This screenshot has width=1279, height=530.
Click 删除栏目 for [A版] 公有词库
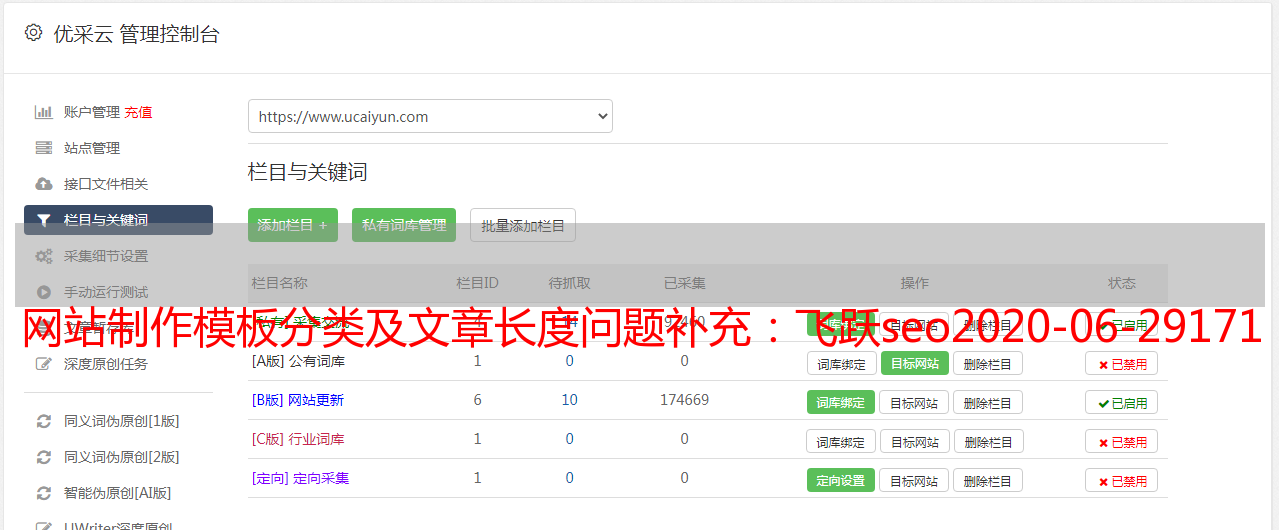[x=988, y=363]
